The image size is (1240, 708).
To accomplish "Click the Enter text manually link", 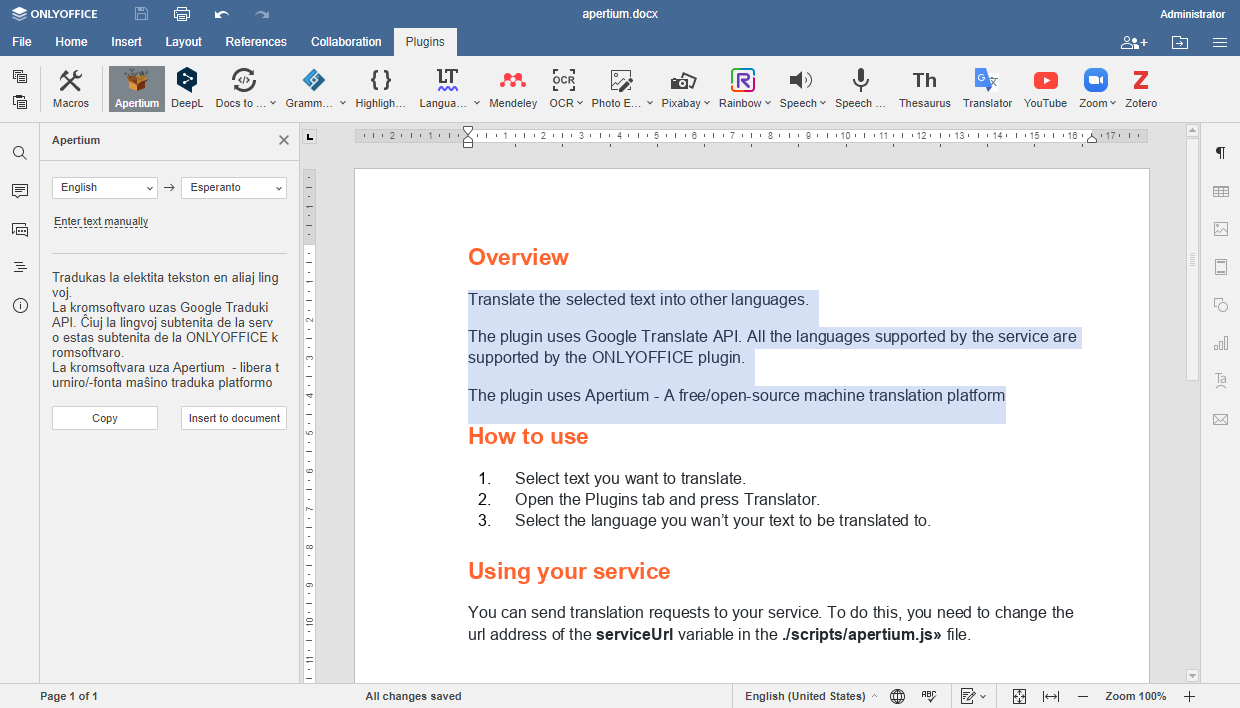I will coord(101,222).
